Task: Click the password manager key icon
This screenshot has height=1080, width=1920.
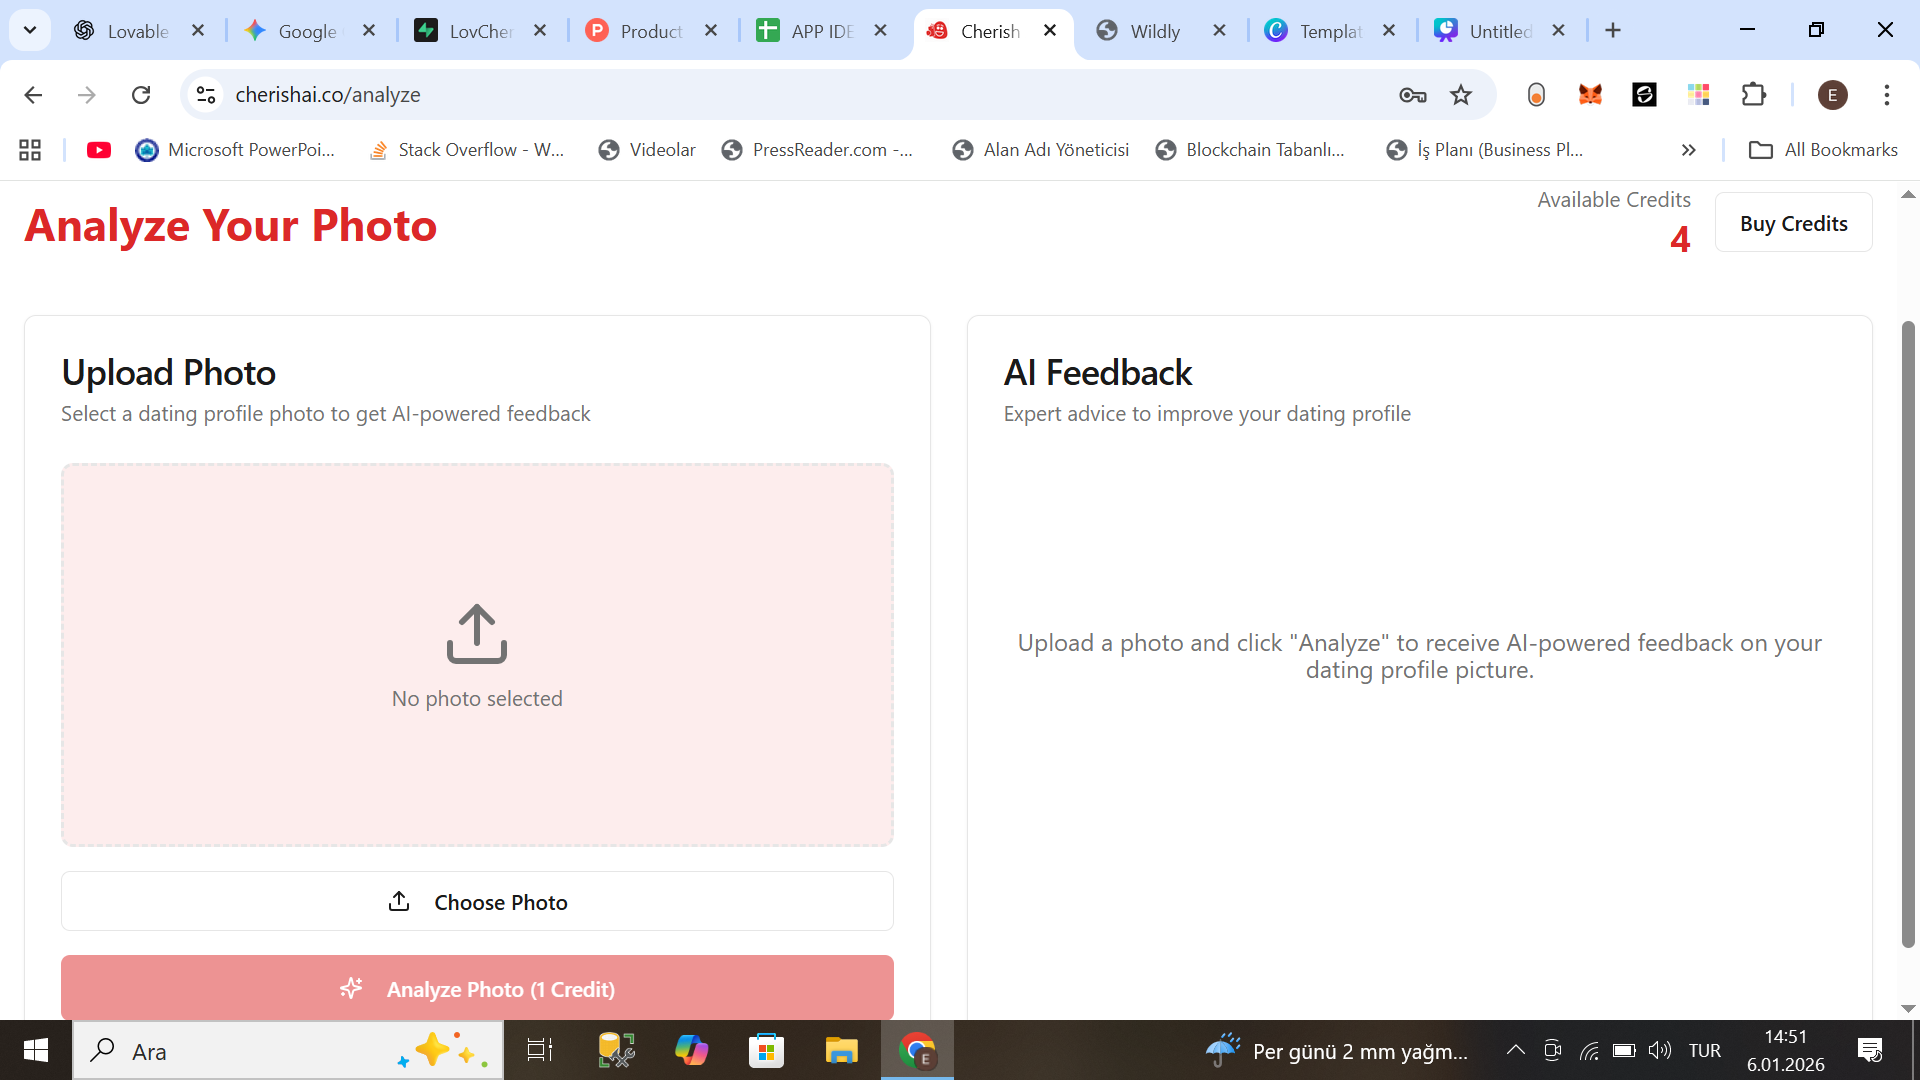Action: 1413,95
